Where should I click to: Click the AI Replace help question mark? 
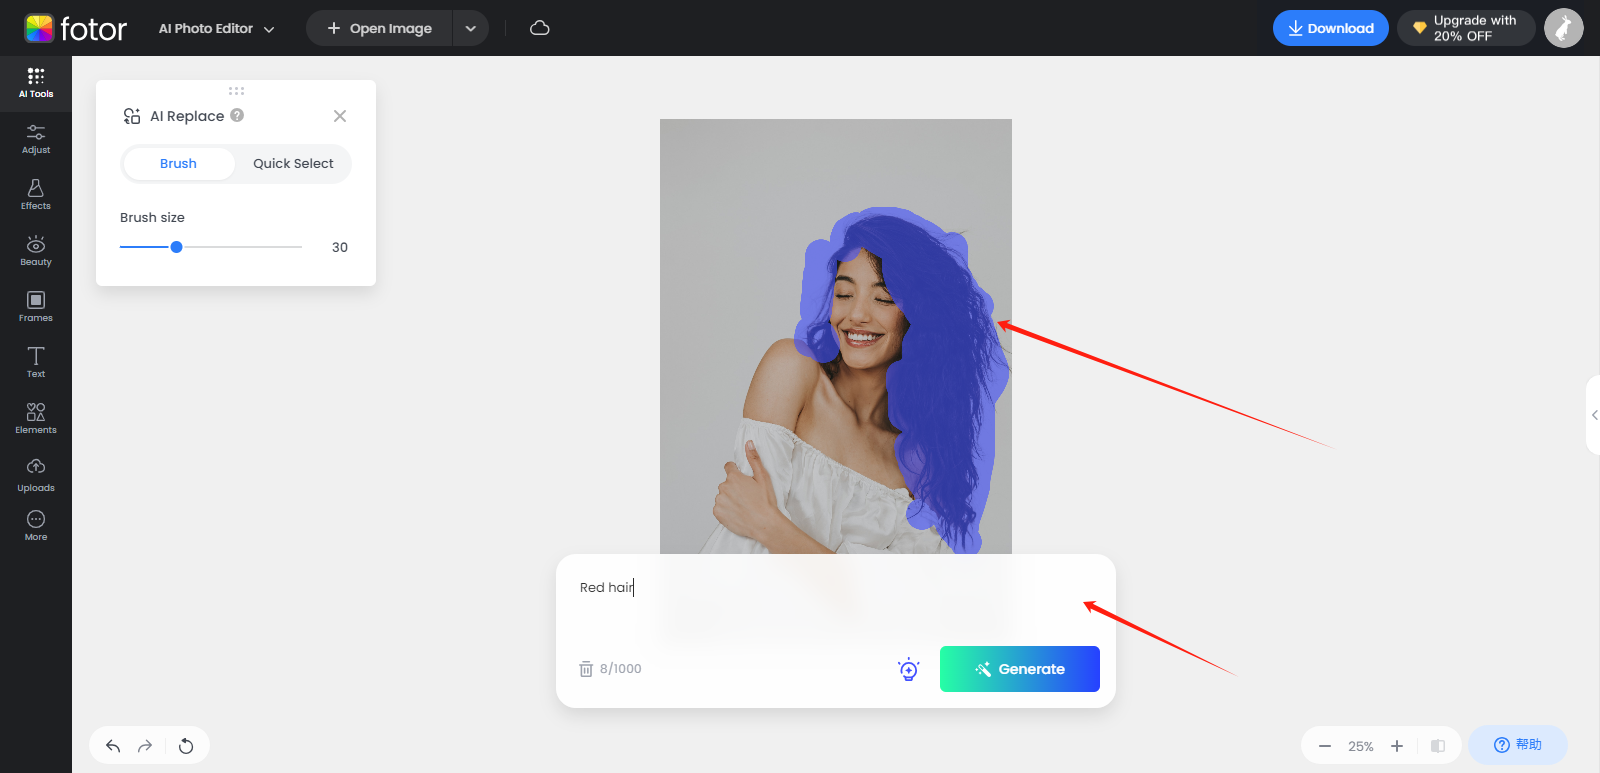237,115
